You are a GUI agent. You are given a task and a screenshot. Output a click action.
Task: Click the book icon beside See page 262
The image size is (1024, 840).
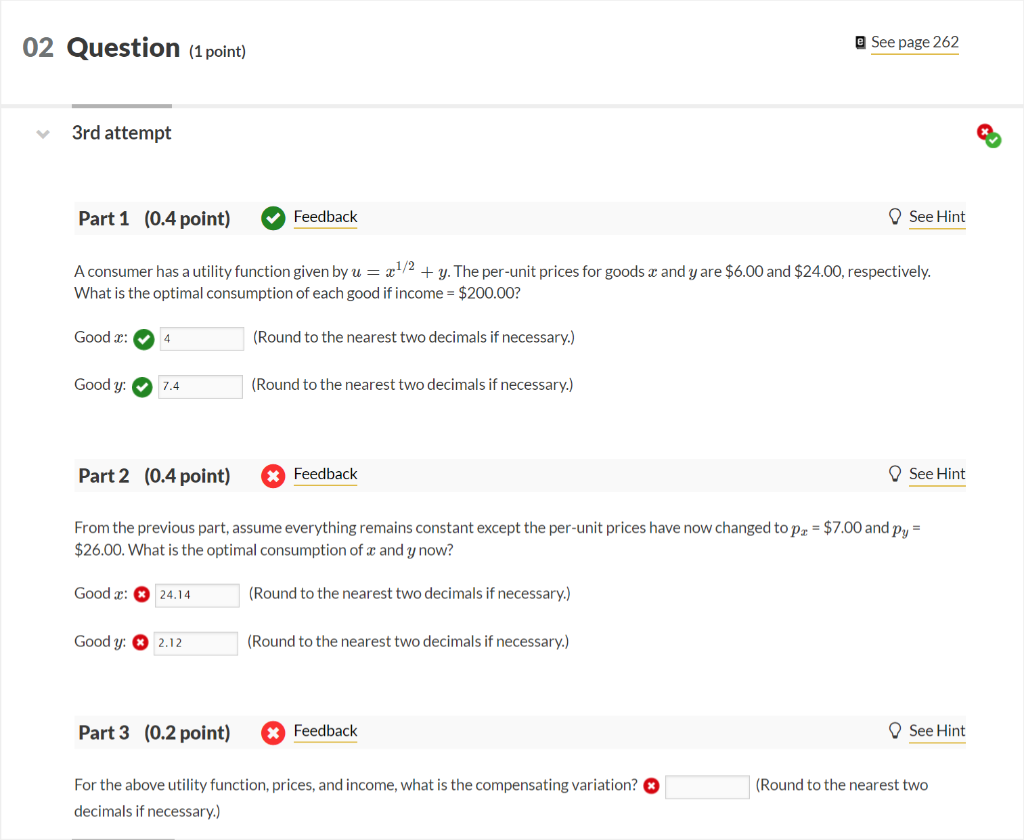[x=861, y=42]
